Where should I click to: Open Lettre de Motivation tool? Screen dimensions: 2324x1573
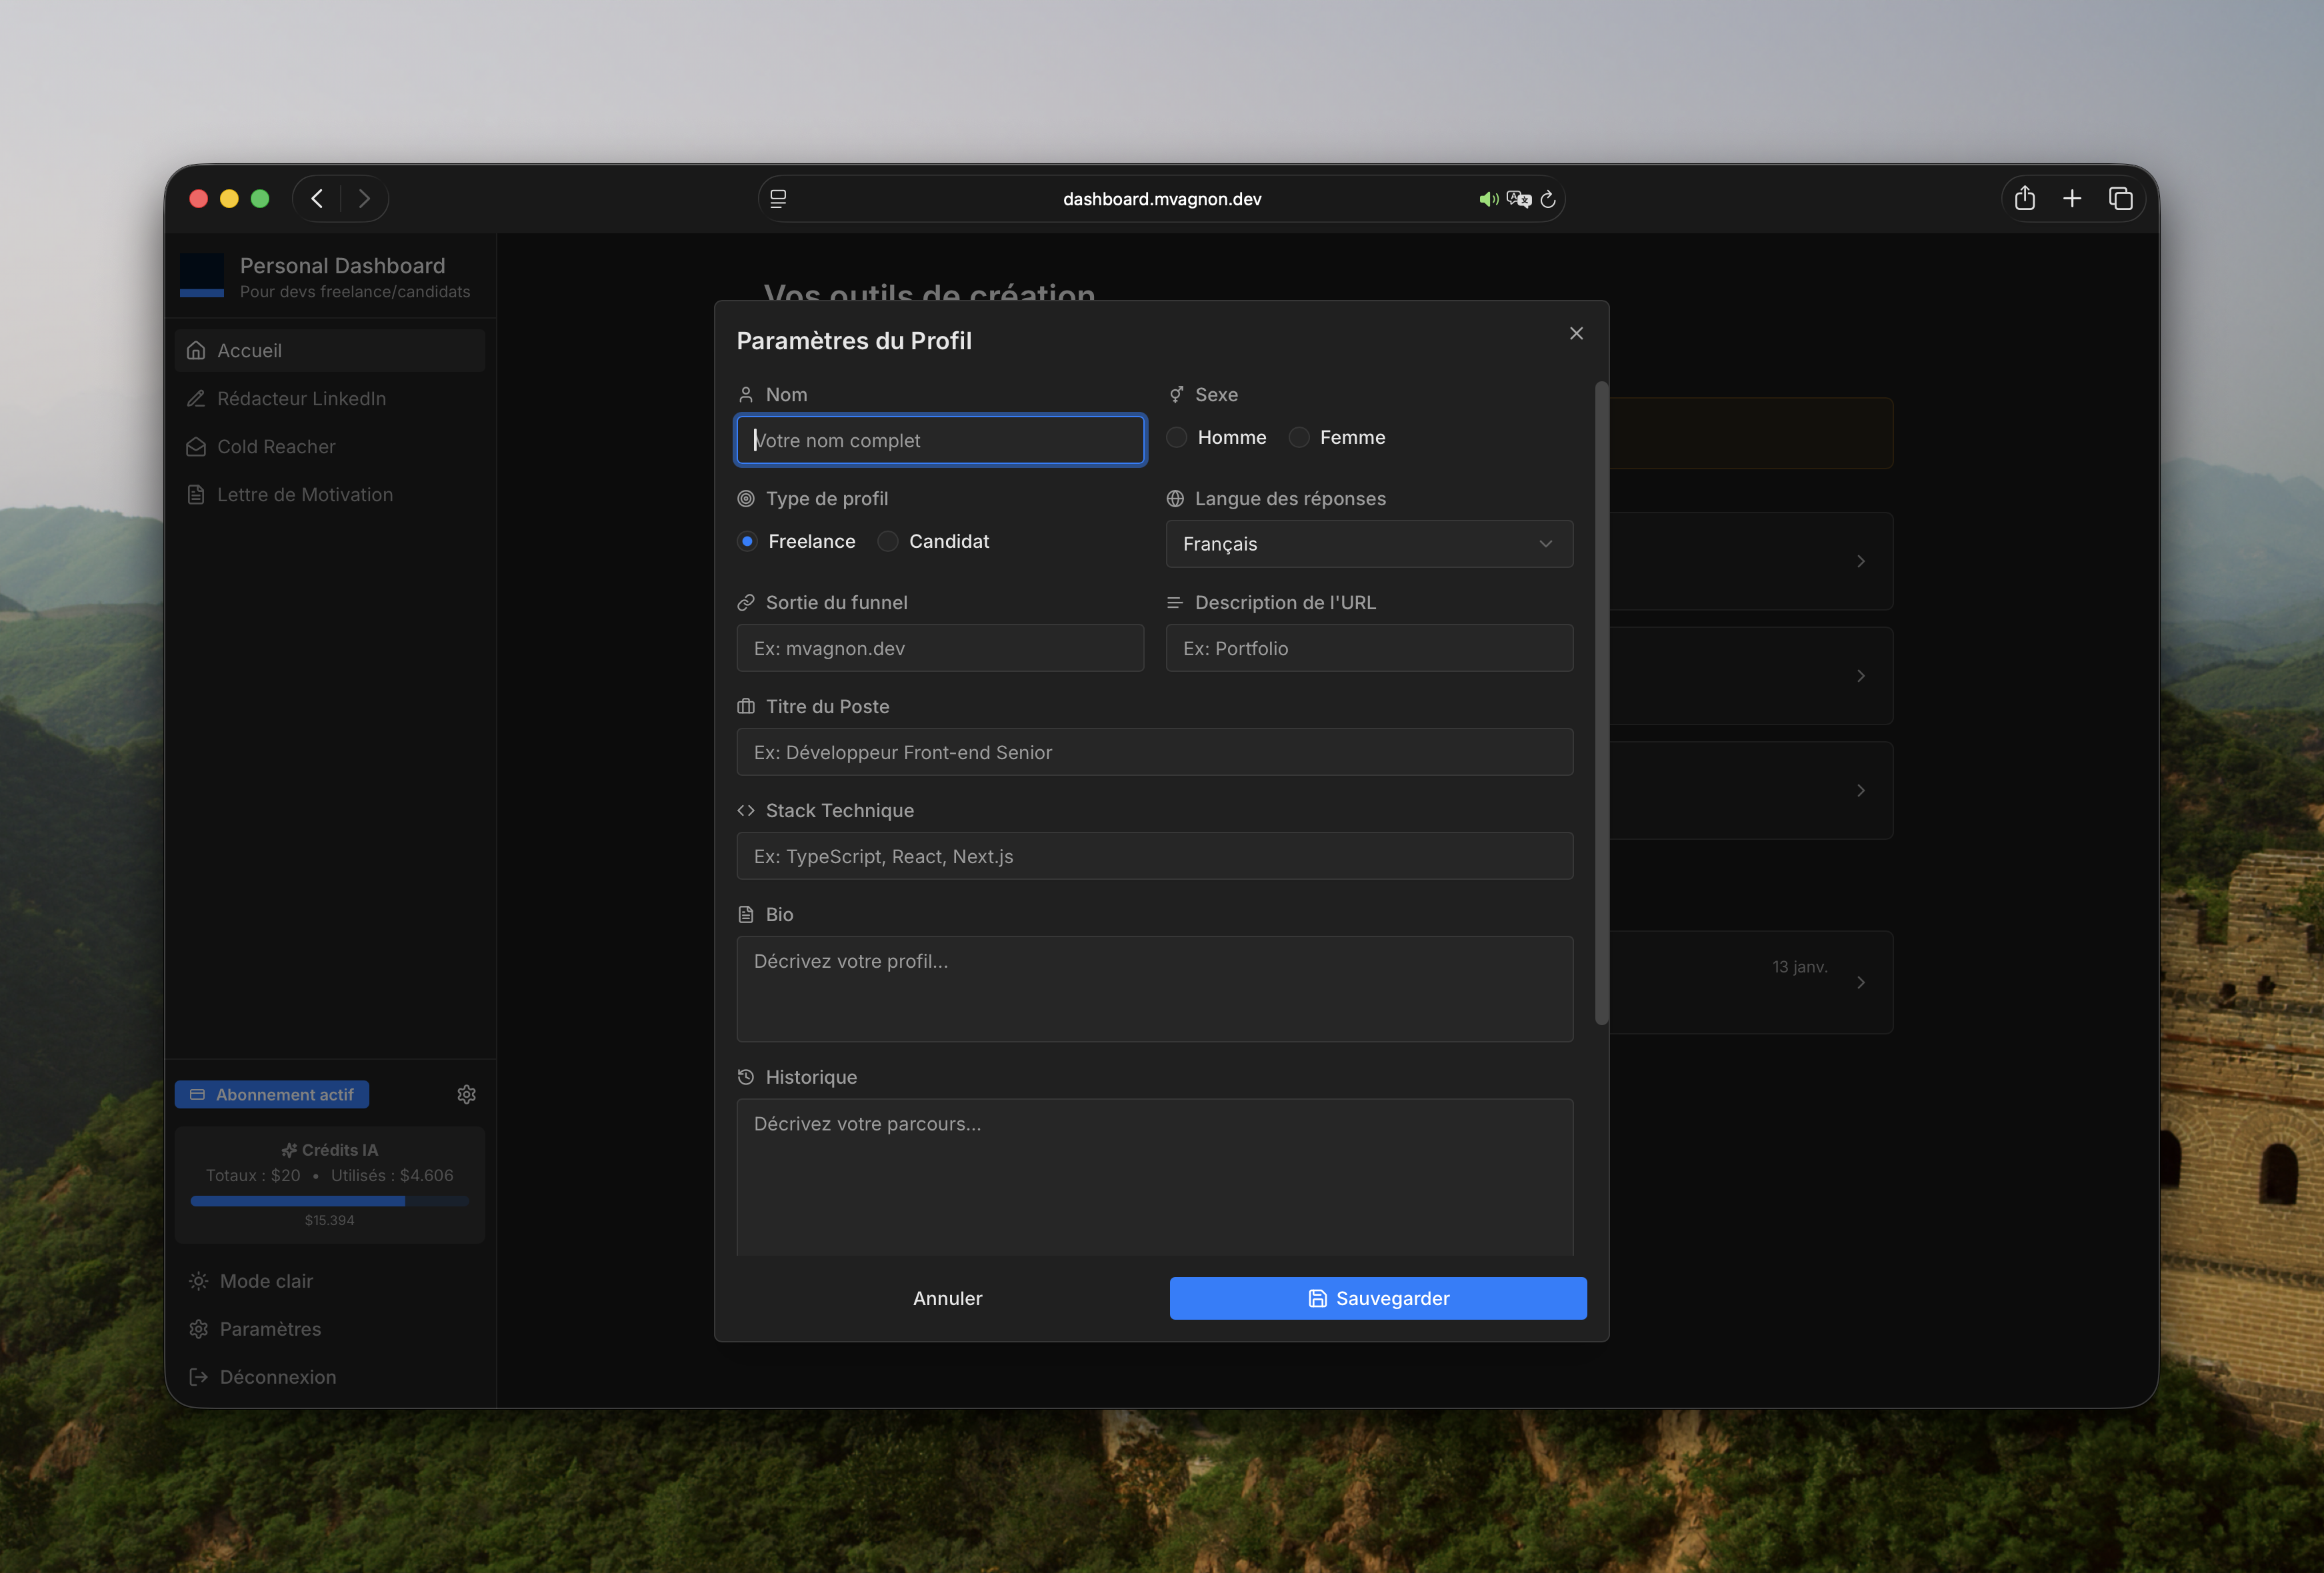pyautogui.click(x=305, y=494)
